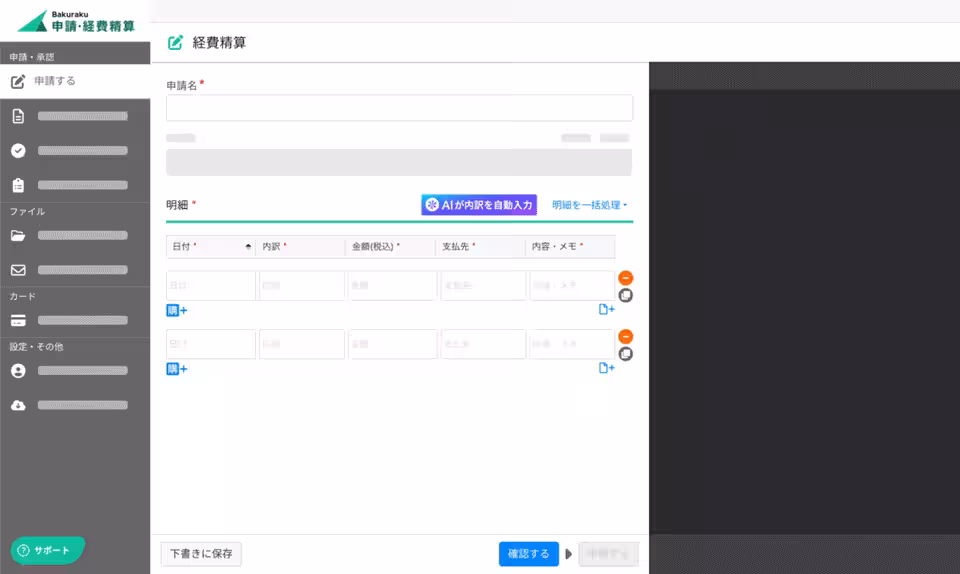
Task: Open the サポート help button
Action: (x=47, y=550)
